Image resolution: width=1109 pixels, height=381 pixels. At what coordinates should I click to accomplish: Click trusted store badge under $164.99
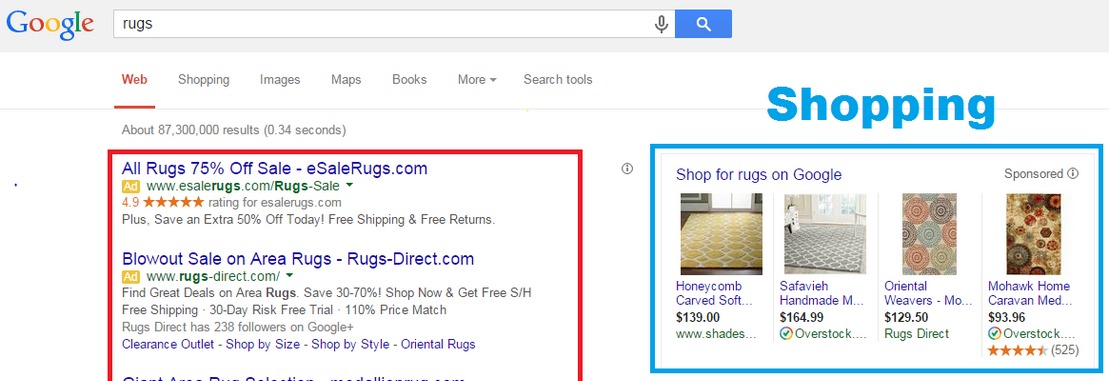click(786, 334)
